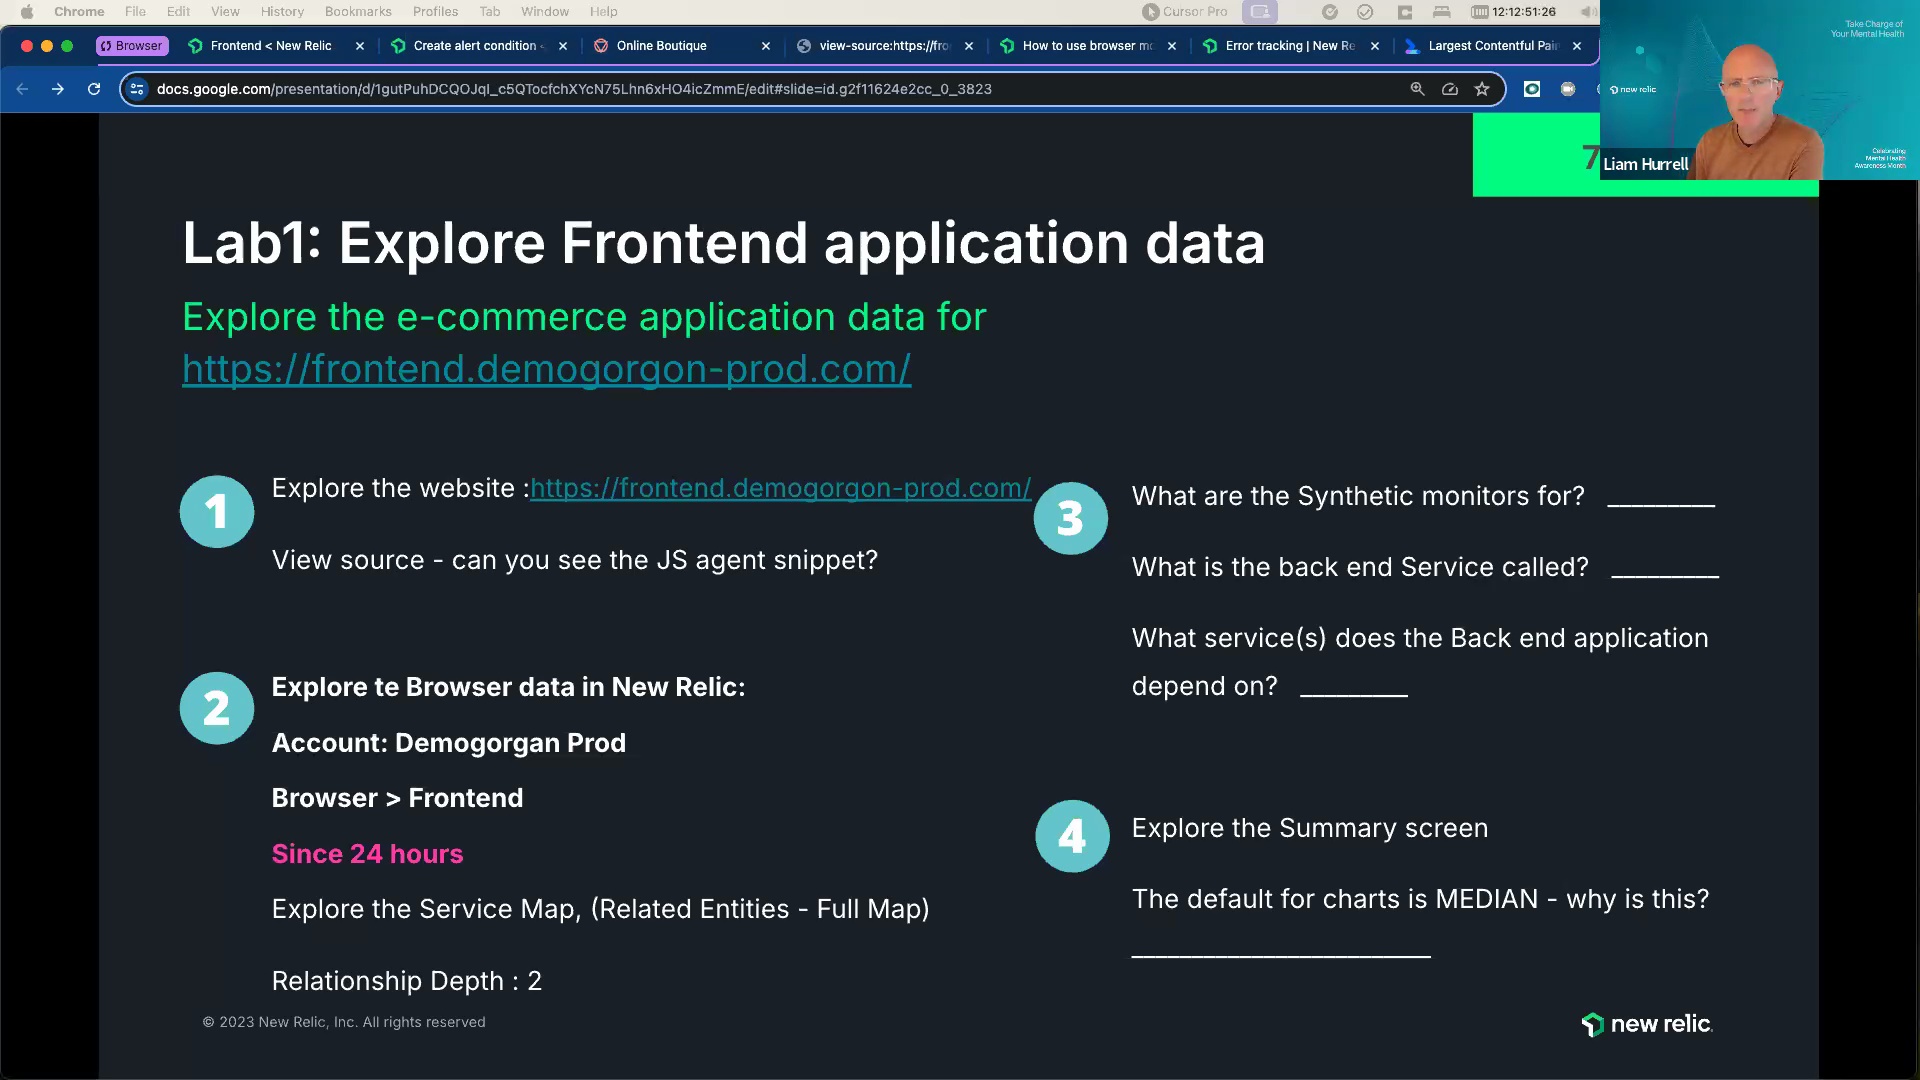
Task: Close the Online Boutique tab
Action: click(766, 46)
